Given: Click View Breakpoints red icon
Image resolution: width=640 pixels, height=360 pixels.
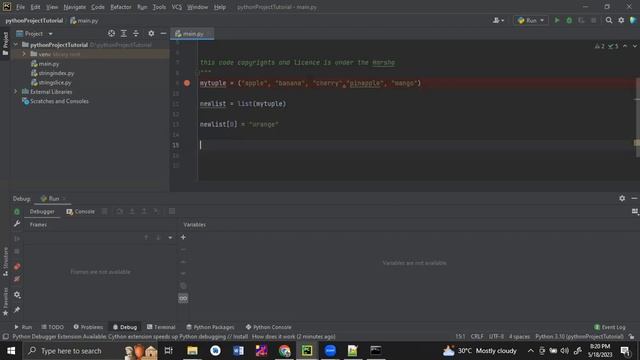Looking at the screenshot, I should coord(17,267).
